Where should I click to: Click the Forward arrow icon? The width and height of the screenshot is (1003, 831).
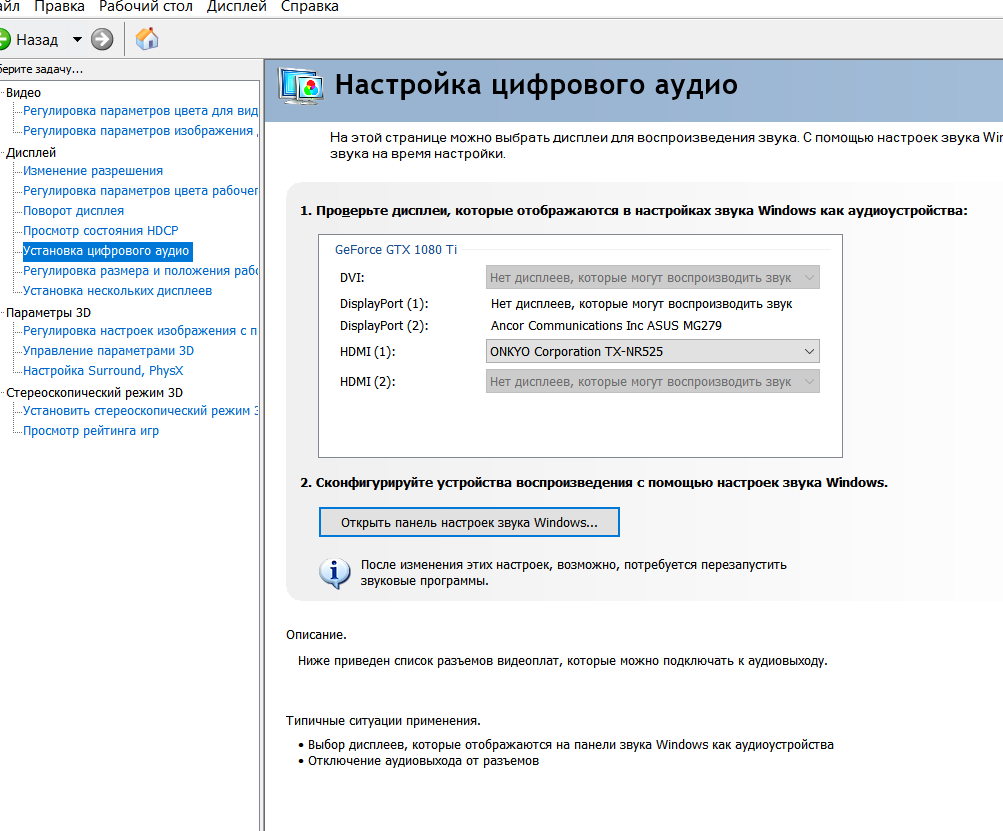pyautogui.click(x=102, y=40)
